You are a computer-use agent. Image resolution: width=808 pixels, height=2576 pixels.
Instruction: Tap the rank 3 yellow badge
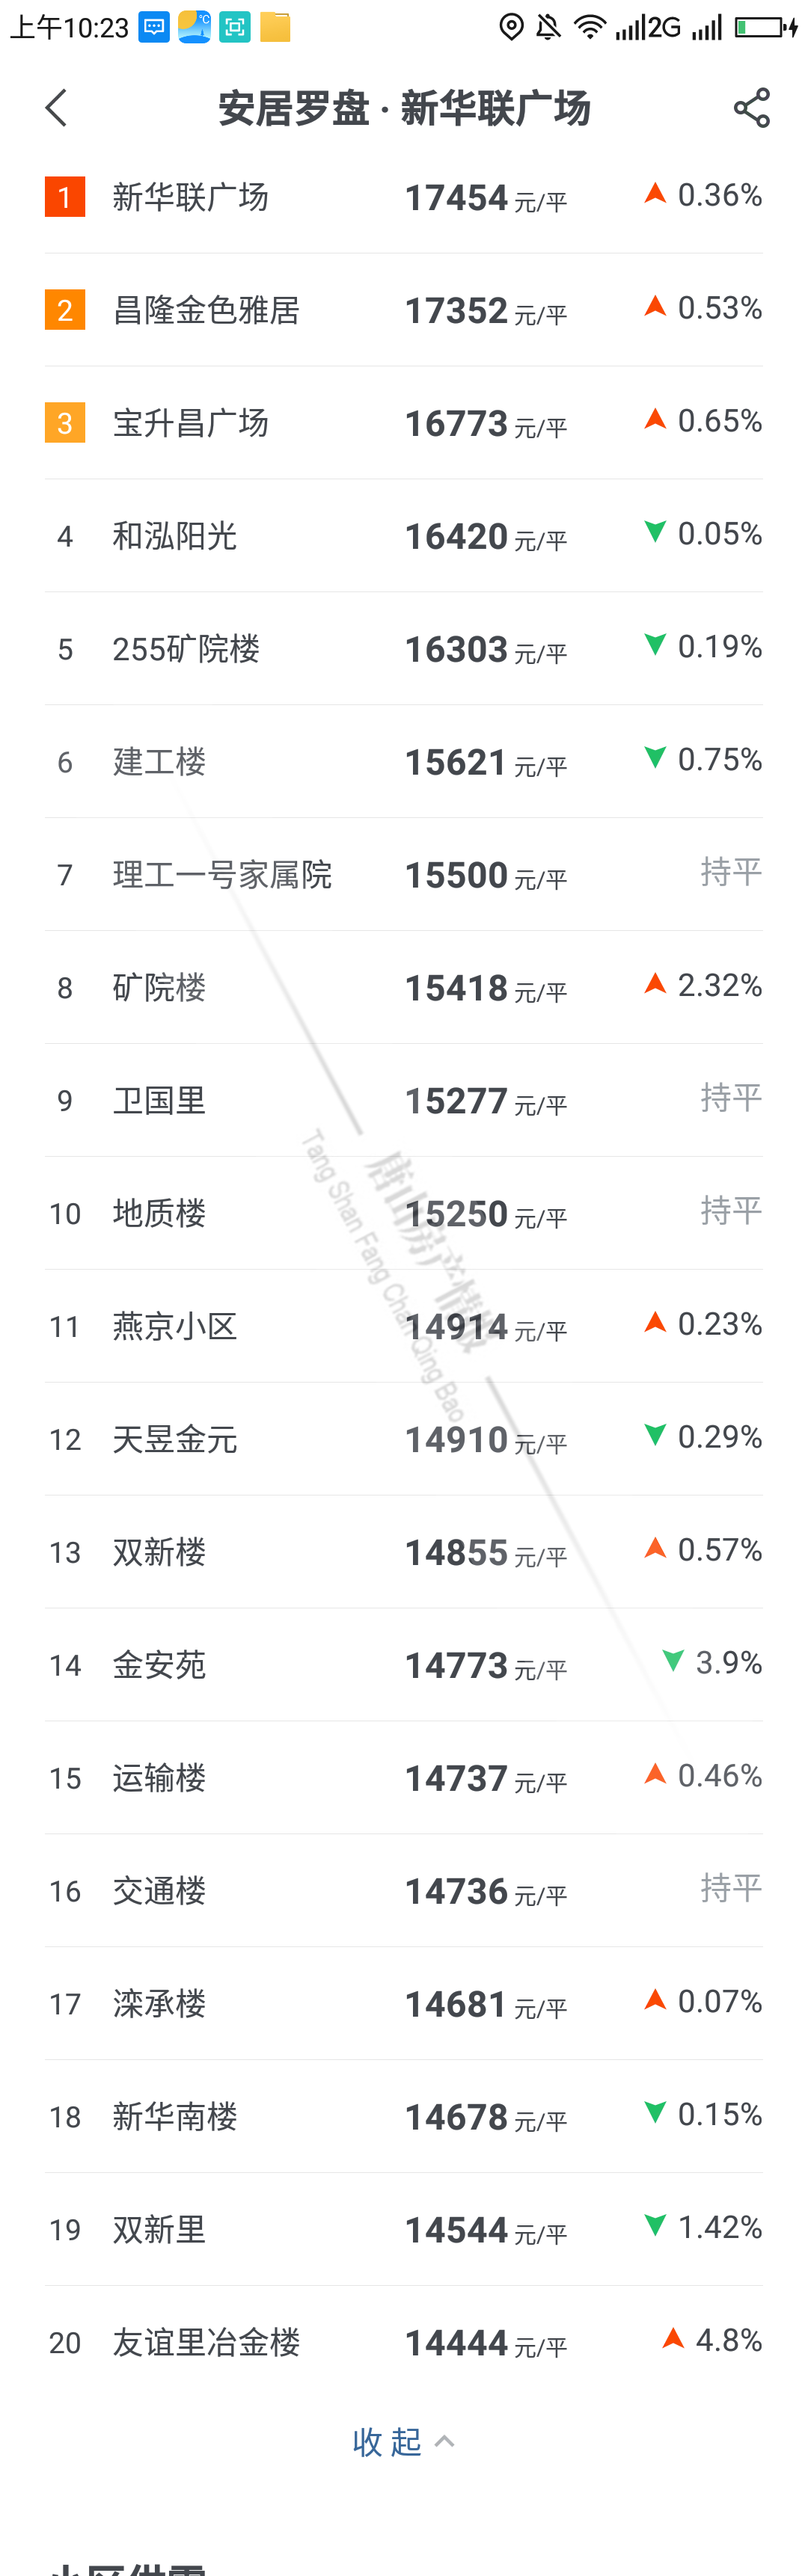[x=65, y=423]
